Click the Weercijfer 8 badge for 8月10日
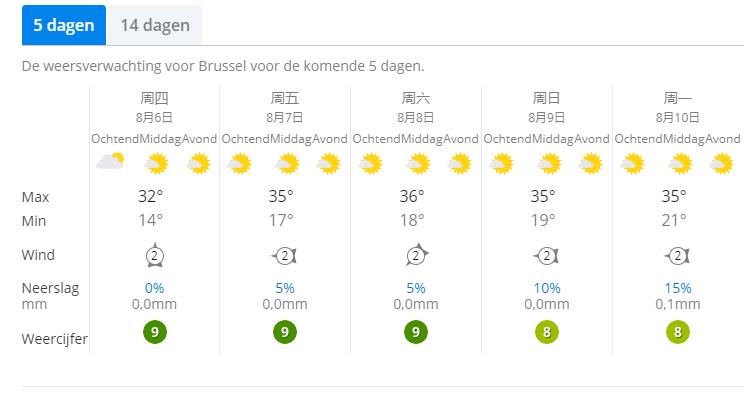Screen dimensions: 753x393 [678, 332]
